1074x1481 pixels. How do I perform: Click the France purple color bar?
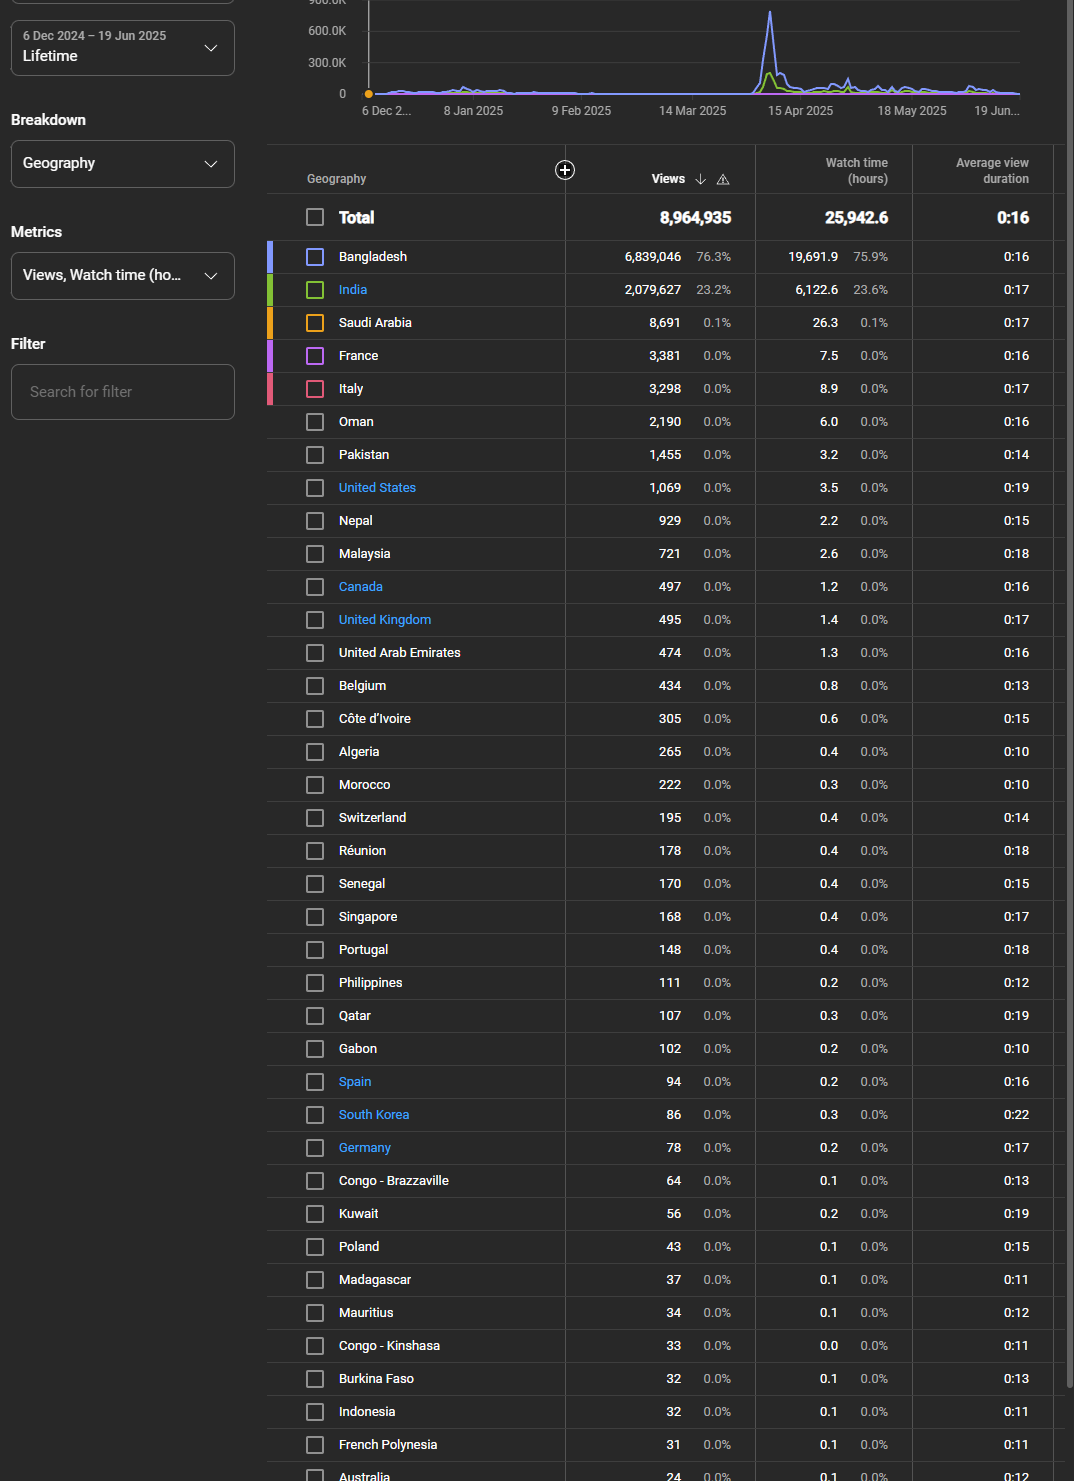[270, 356]
